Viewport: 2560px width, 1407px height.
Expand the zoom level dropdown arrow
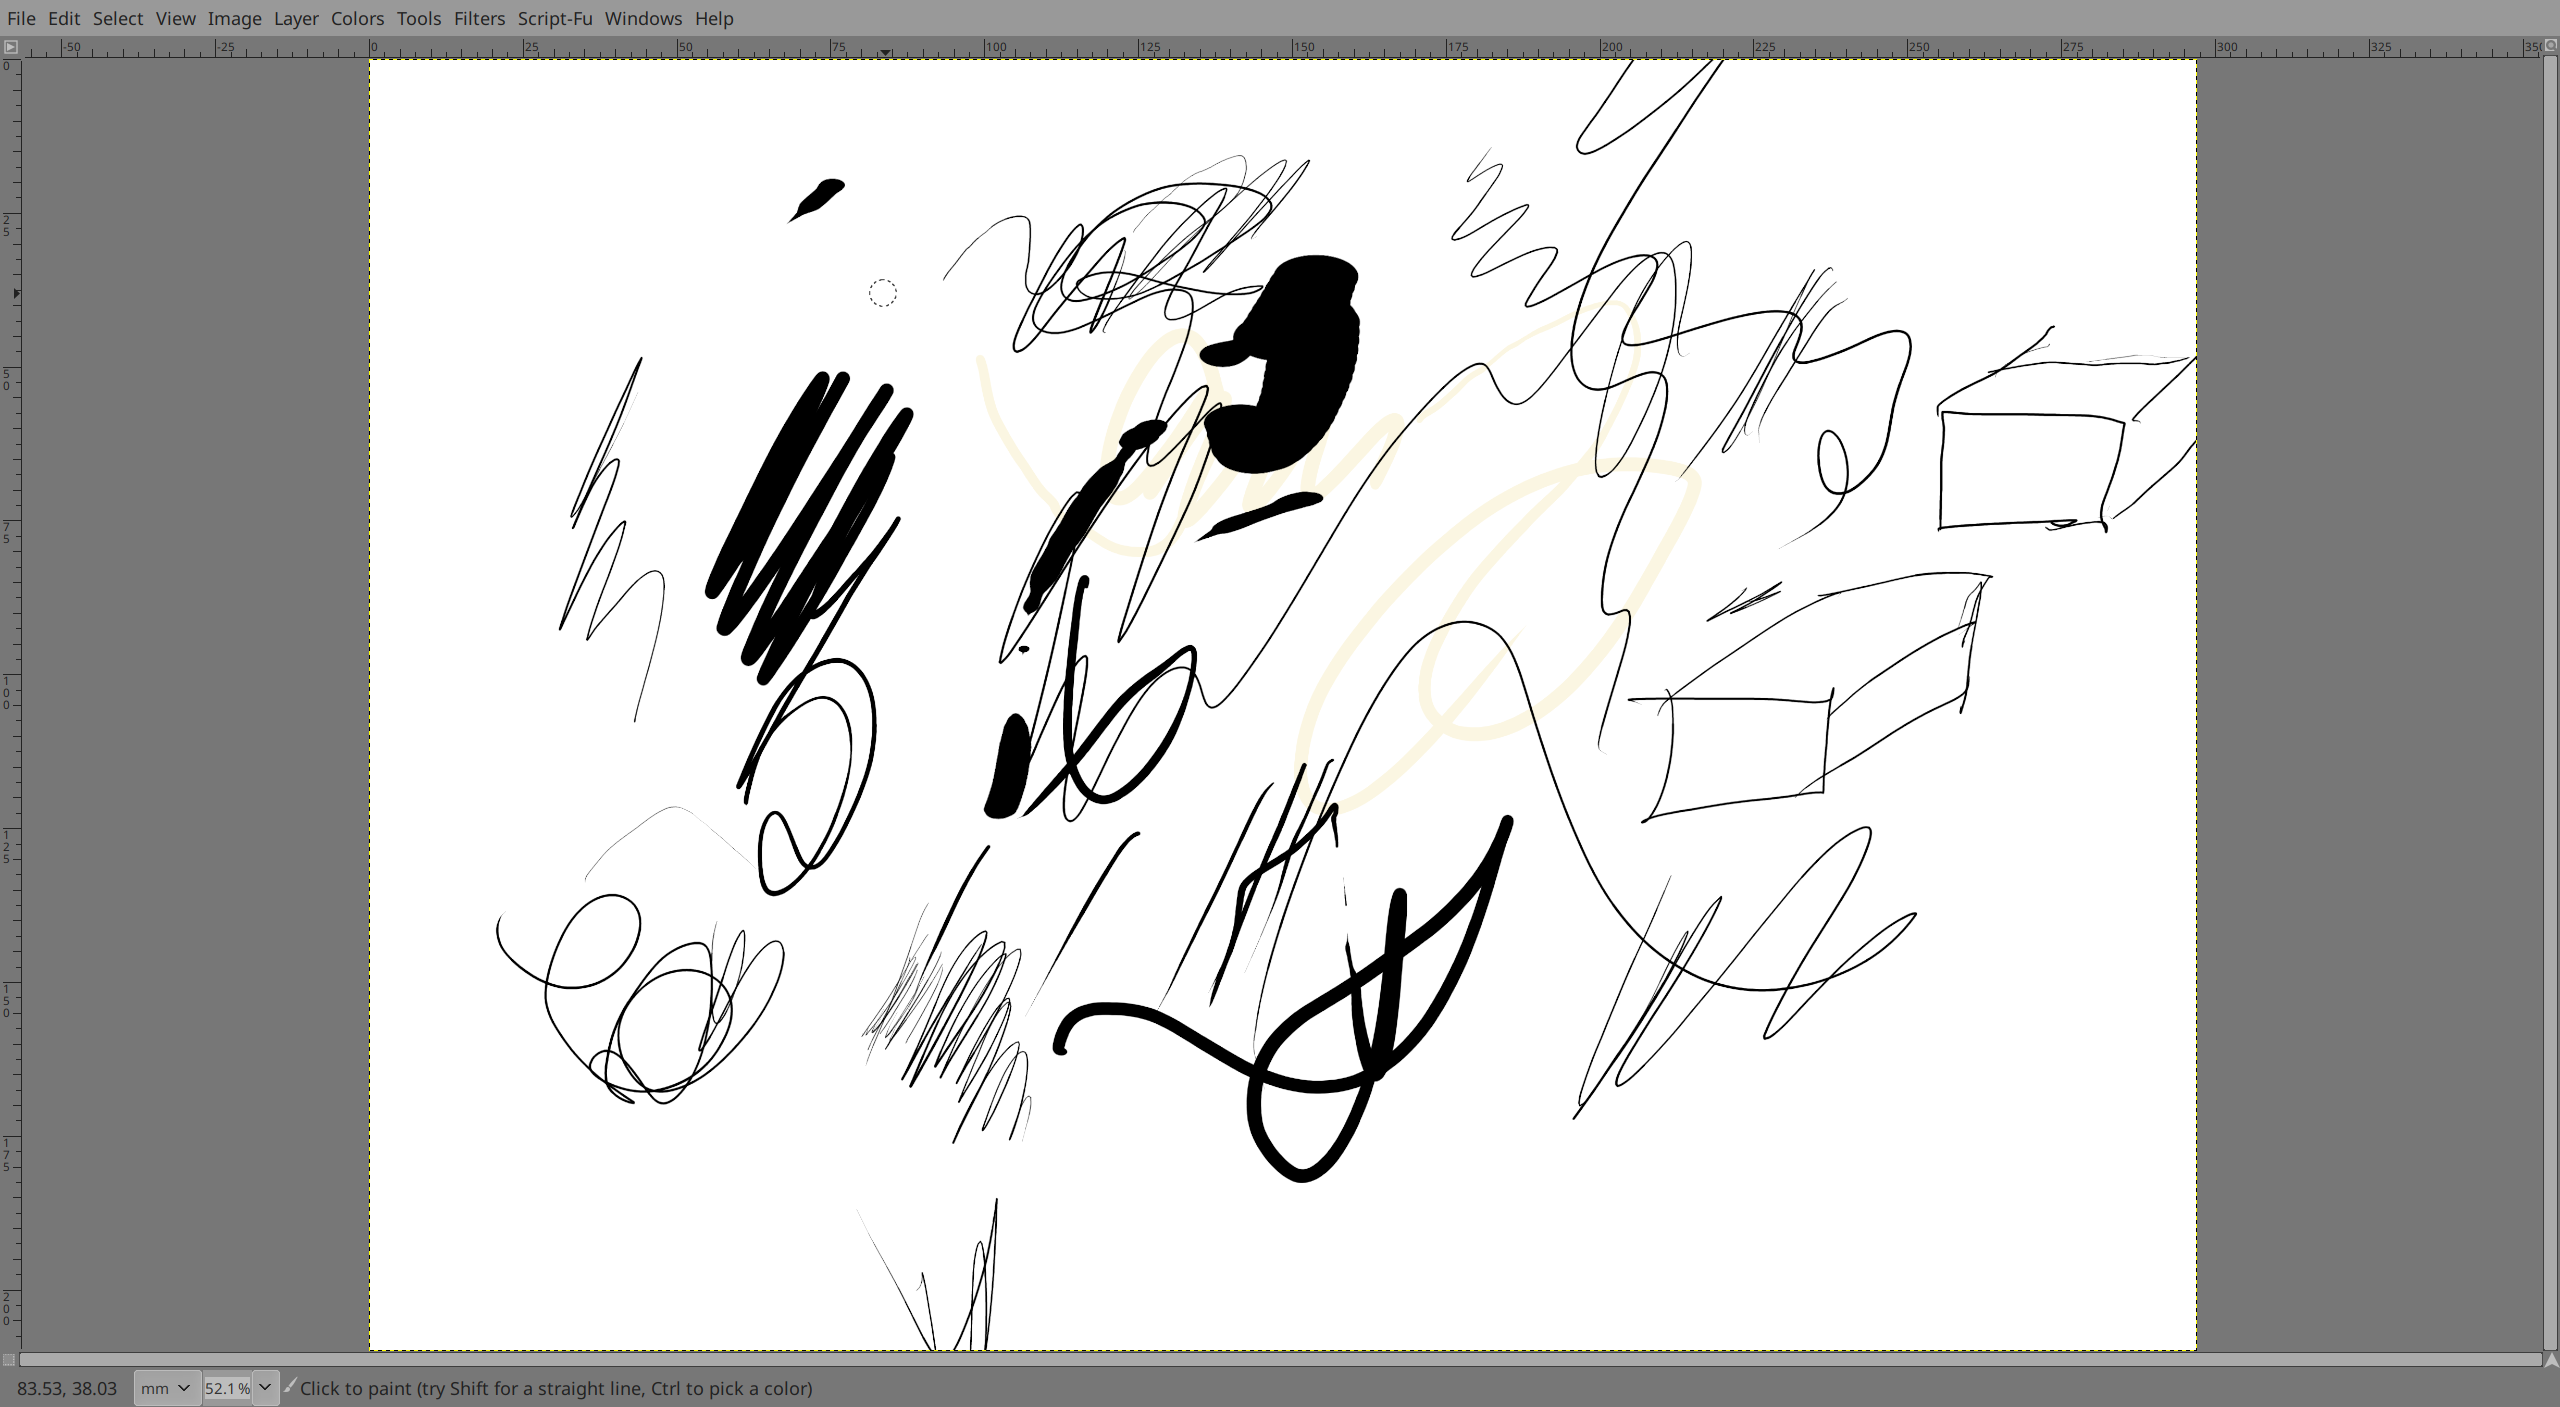265,1388
